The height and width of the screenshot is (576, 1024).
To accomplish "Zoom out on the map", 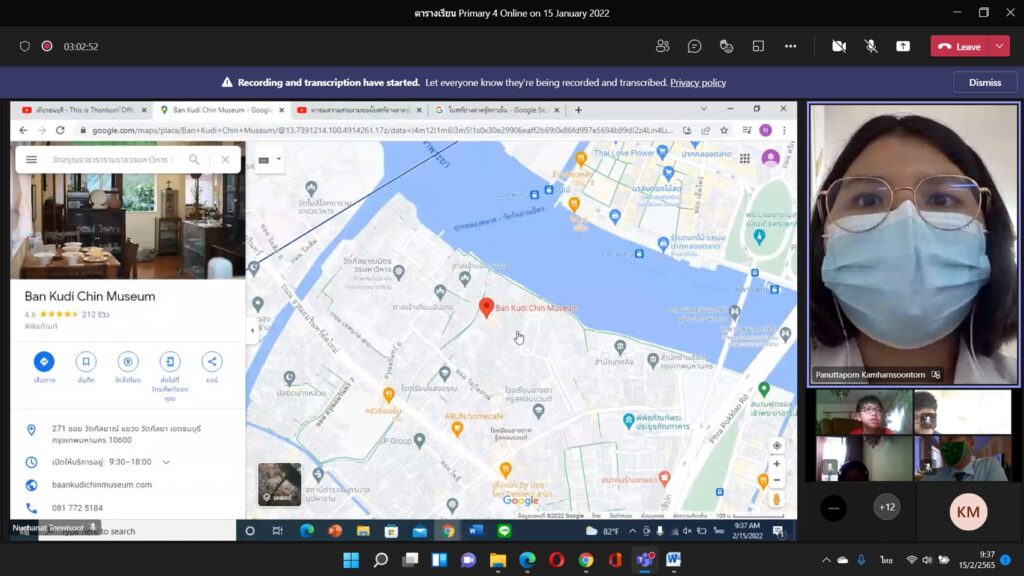I will pyautogui.click(x=776, y=480).
